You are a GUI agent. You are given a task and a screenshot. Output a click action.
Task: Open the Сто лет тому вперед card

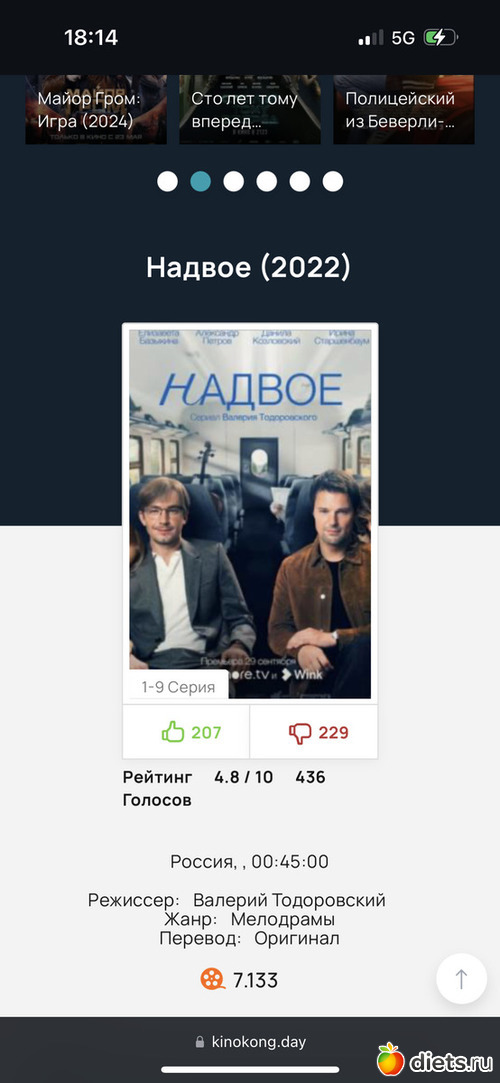click(x=250, y=109)
